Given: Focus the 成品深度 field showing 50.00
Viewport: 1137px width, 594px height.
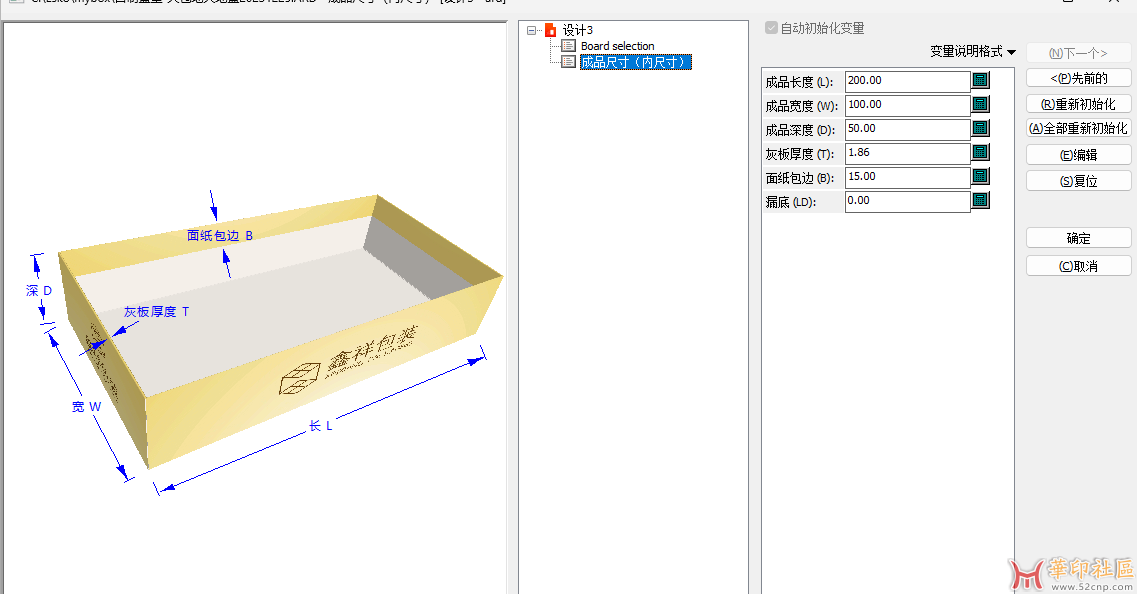Looking at the screenshot, I should coord(908,129).
